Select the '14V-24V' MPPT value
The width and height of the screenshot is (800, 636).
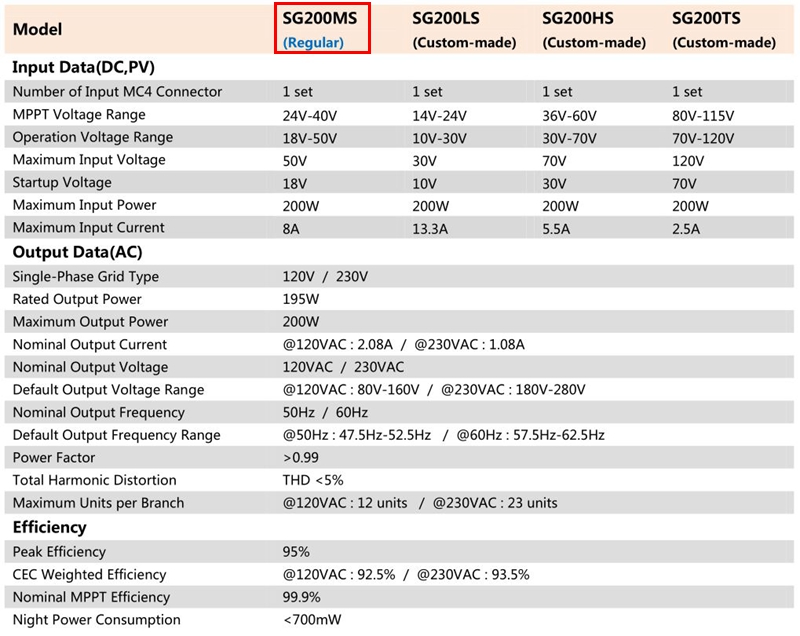(x=439, y=116)
